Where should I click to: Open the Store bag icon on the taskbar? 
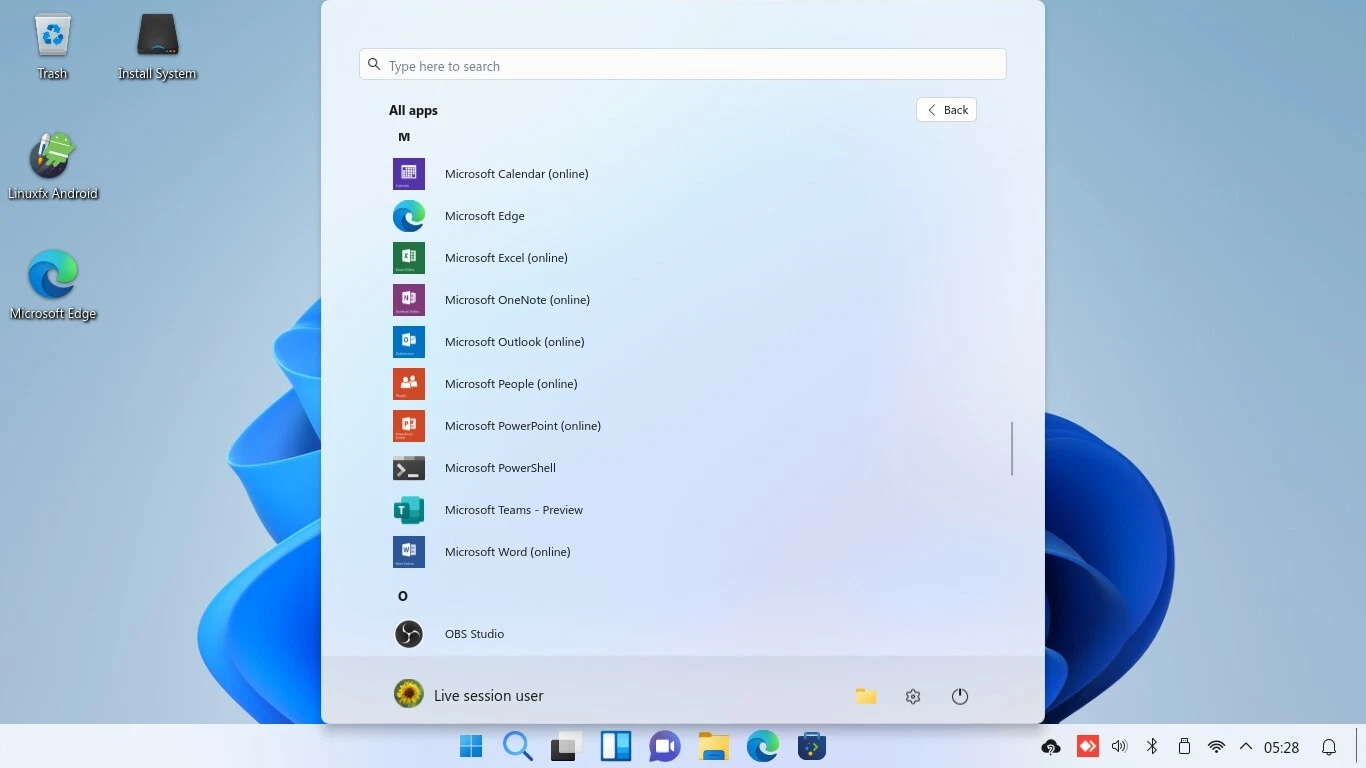pos(811,746)
